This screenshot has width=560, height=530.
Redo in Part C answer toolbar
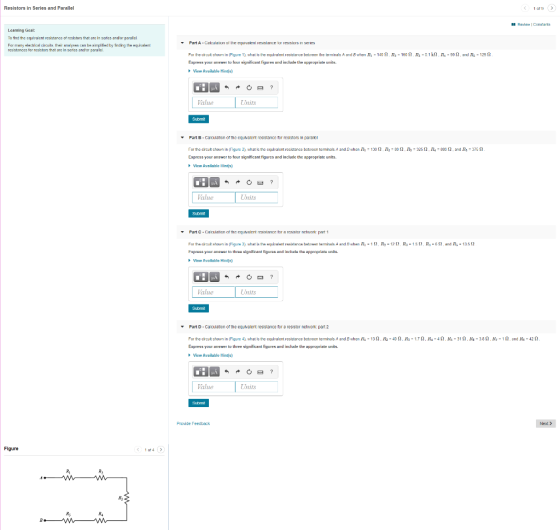tap(238, 277)
